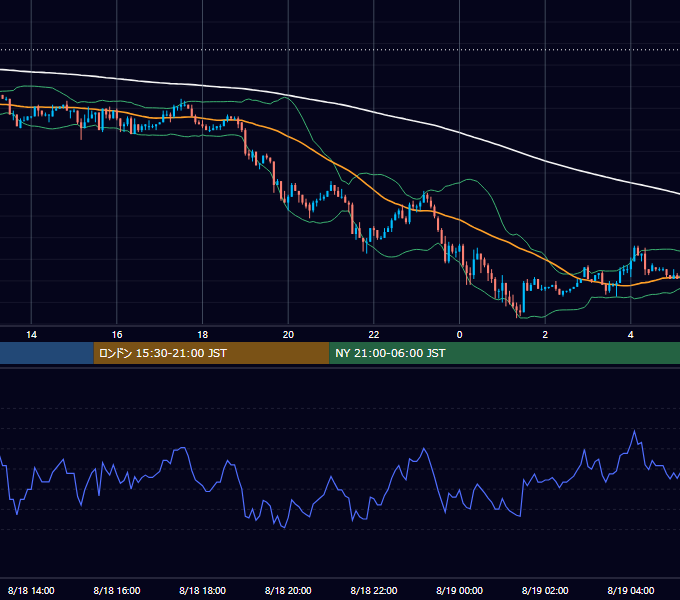The height and width of the screenshot is (600, 680).
Task: Click the 8/18 18:00 date label
Action: click(203, 590)
